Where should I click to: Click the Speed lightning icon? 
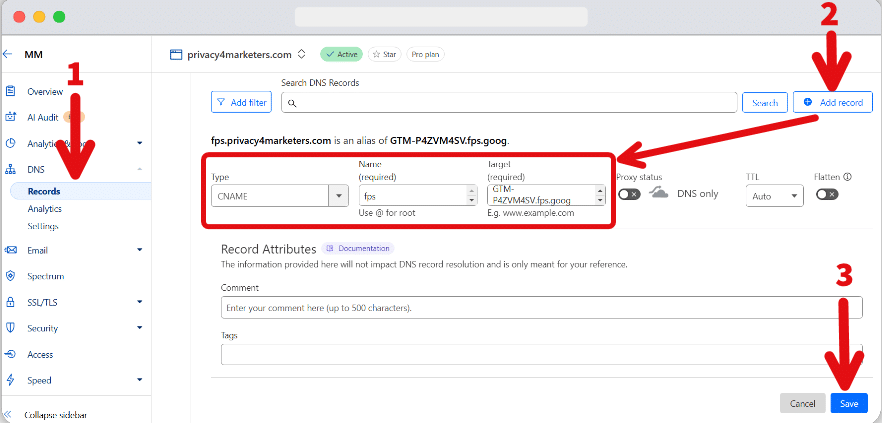[10, 380]
